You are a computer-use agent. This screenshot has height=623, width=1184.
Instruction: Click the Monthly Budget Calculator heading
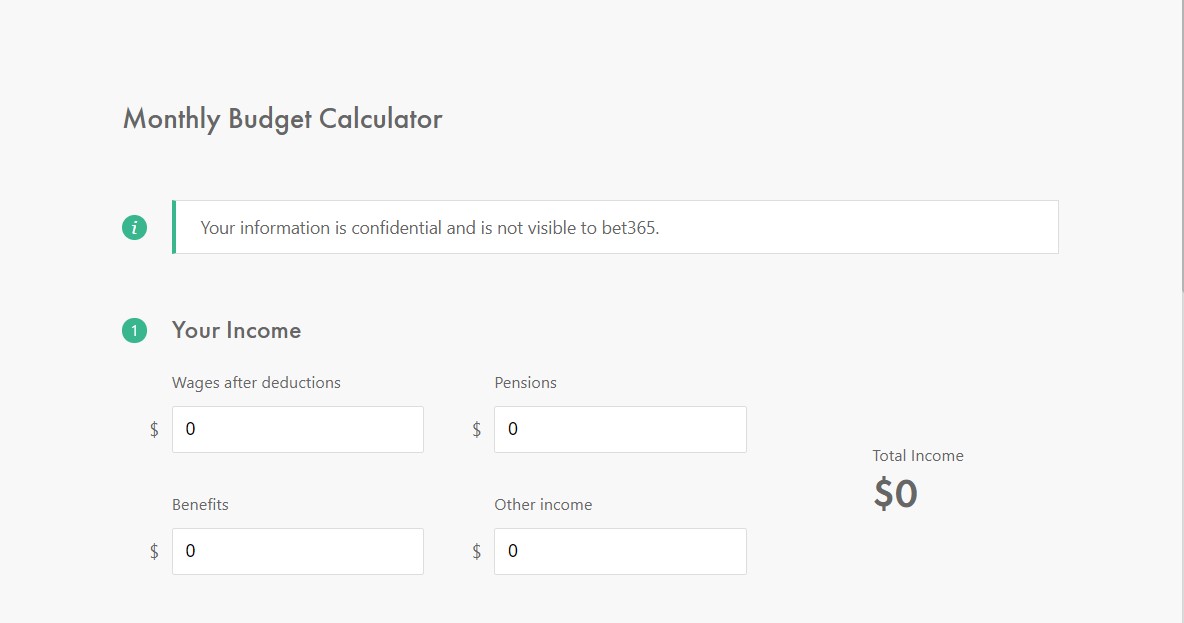[x=282, y=119]
